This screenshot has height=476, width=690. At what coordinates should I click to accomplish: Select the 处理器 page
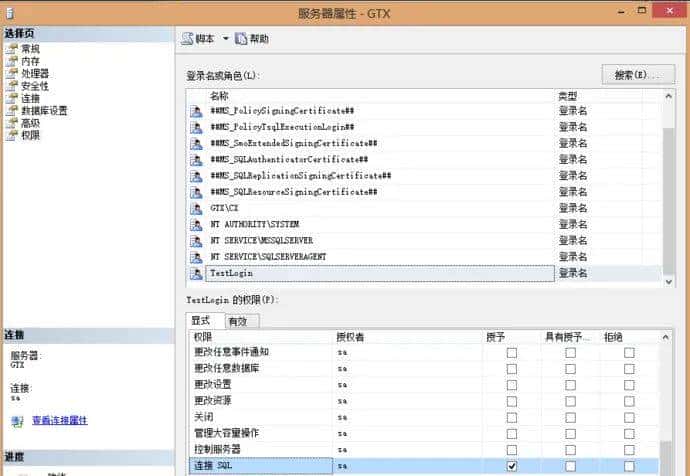(x=35, y=73)
